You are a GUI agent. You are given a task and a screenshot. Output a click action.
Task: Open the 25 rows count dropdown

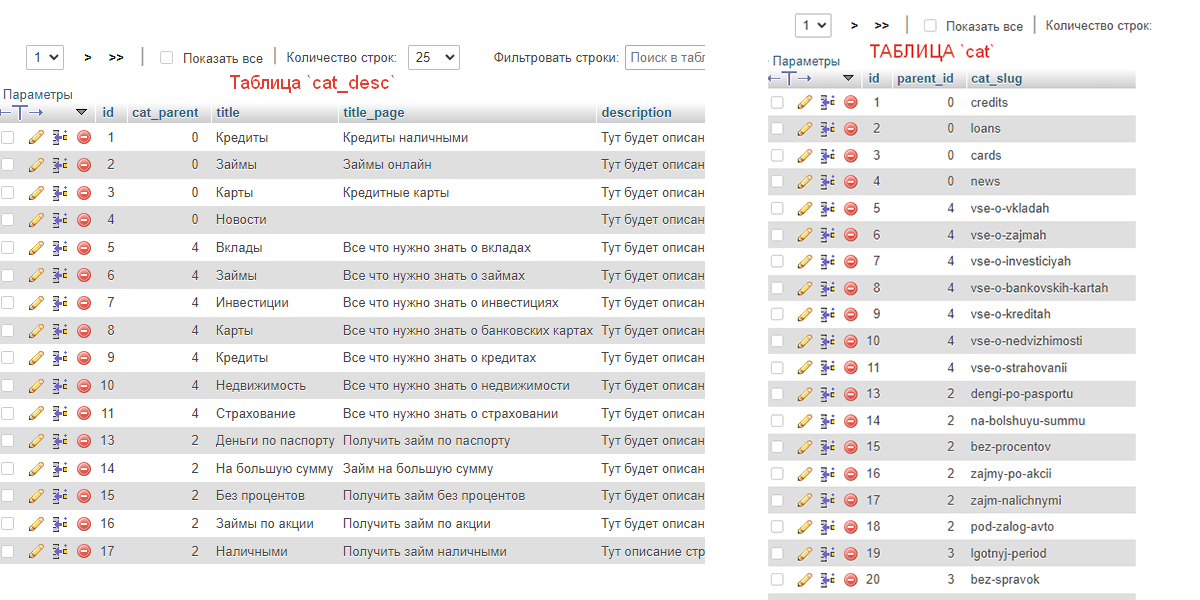(434, 58)
